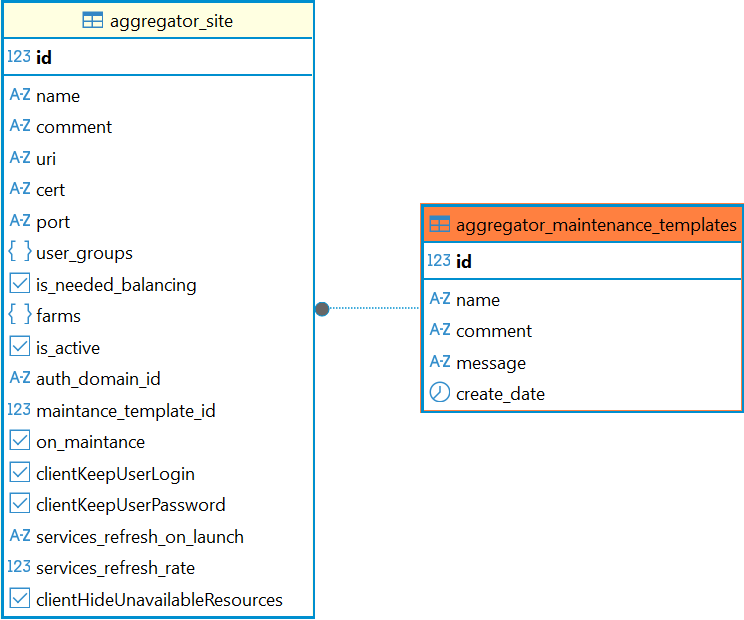Image resolution: width=744 pixels, height=620 pixels.
Task: Click the relationship connector dot on aggregator_site
Action: point(322,309)
